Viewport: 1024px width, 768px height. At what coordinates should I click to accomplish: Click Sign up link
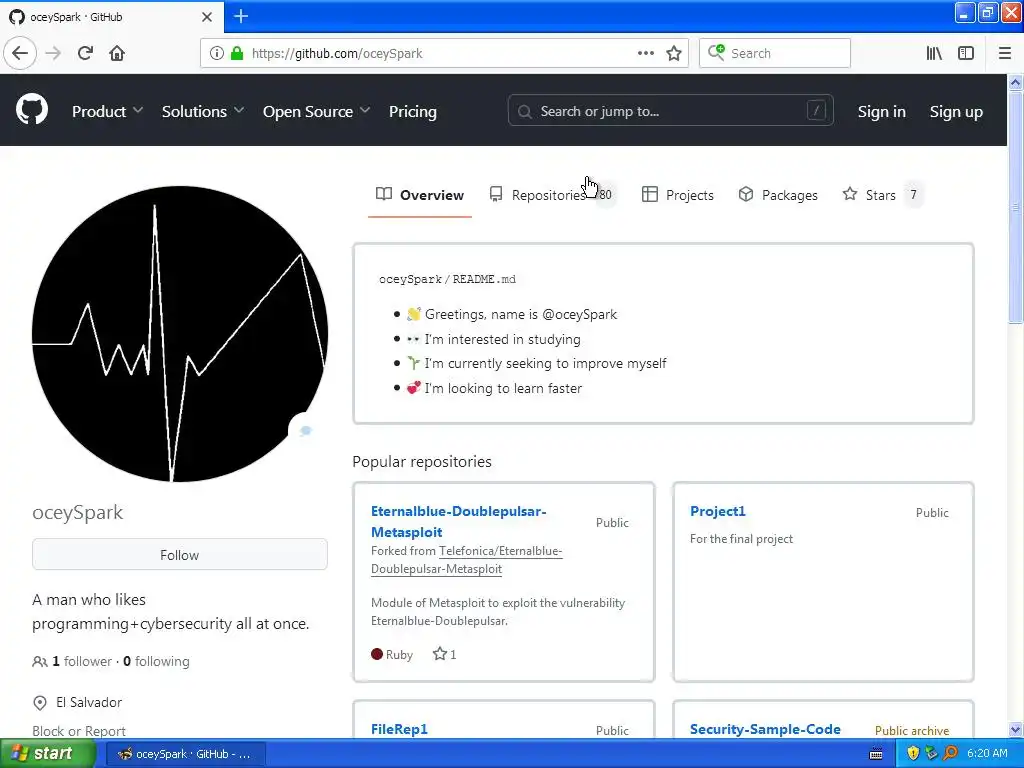[956, 112]
